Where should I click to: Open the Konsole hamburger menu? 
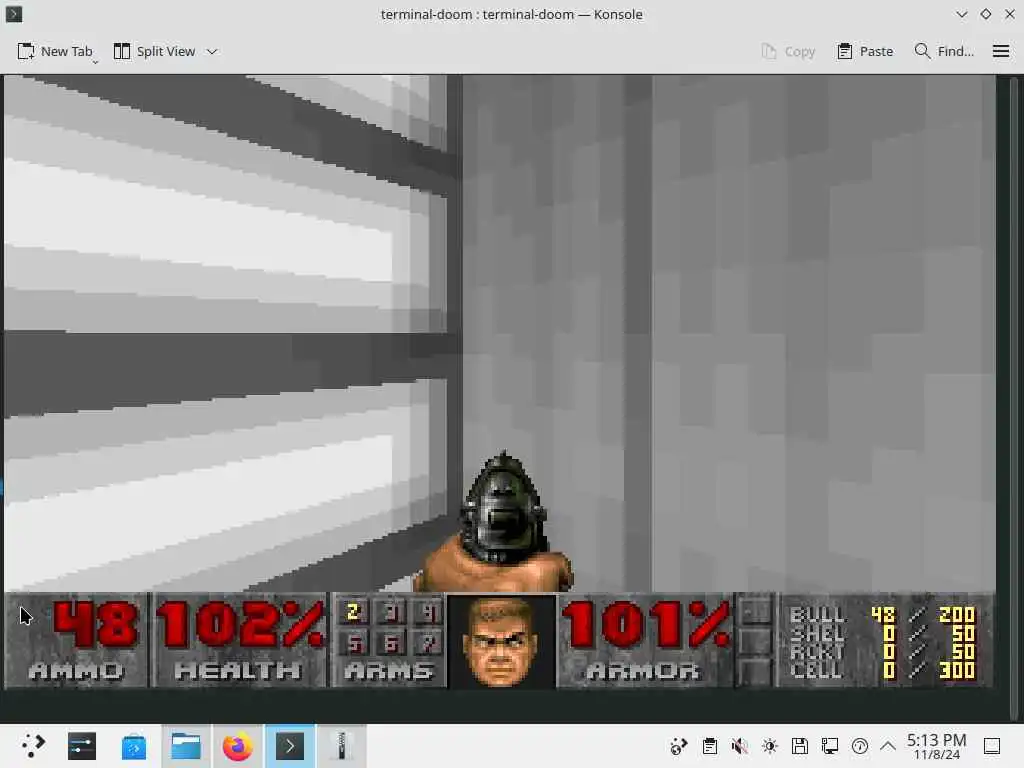tap(1000, 51)
